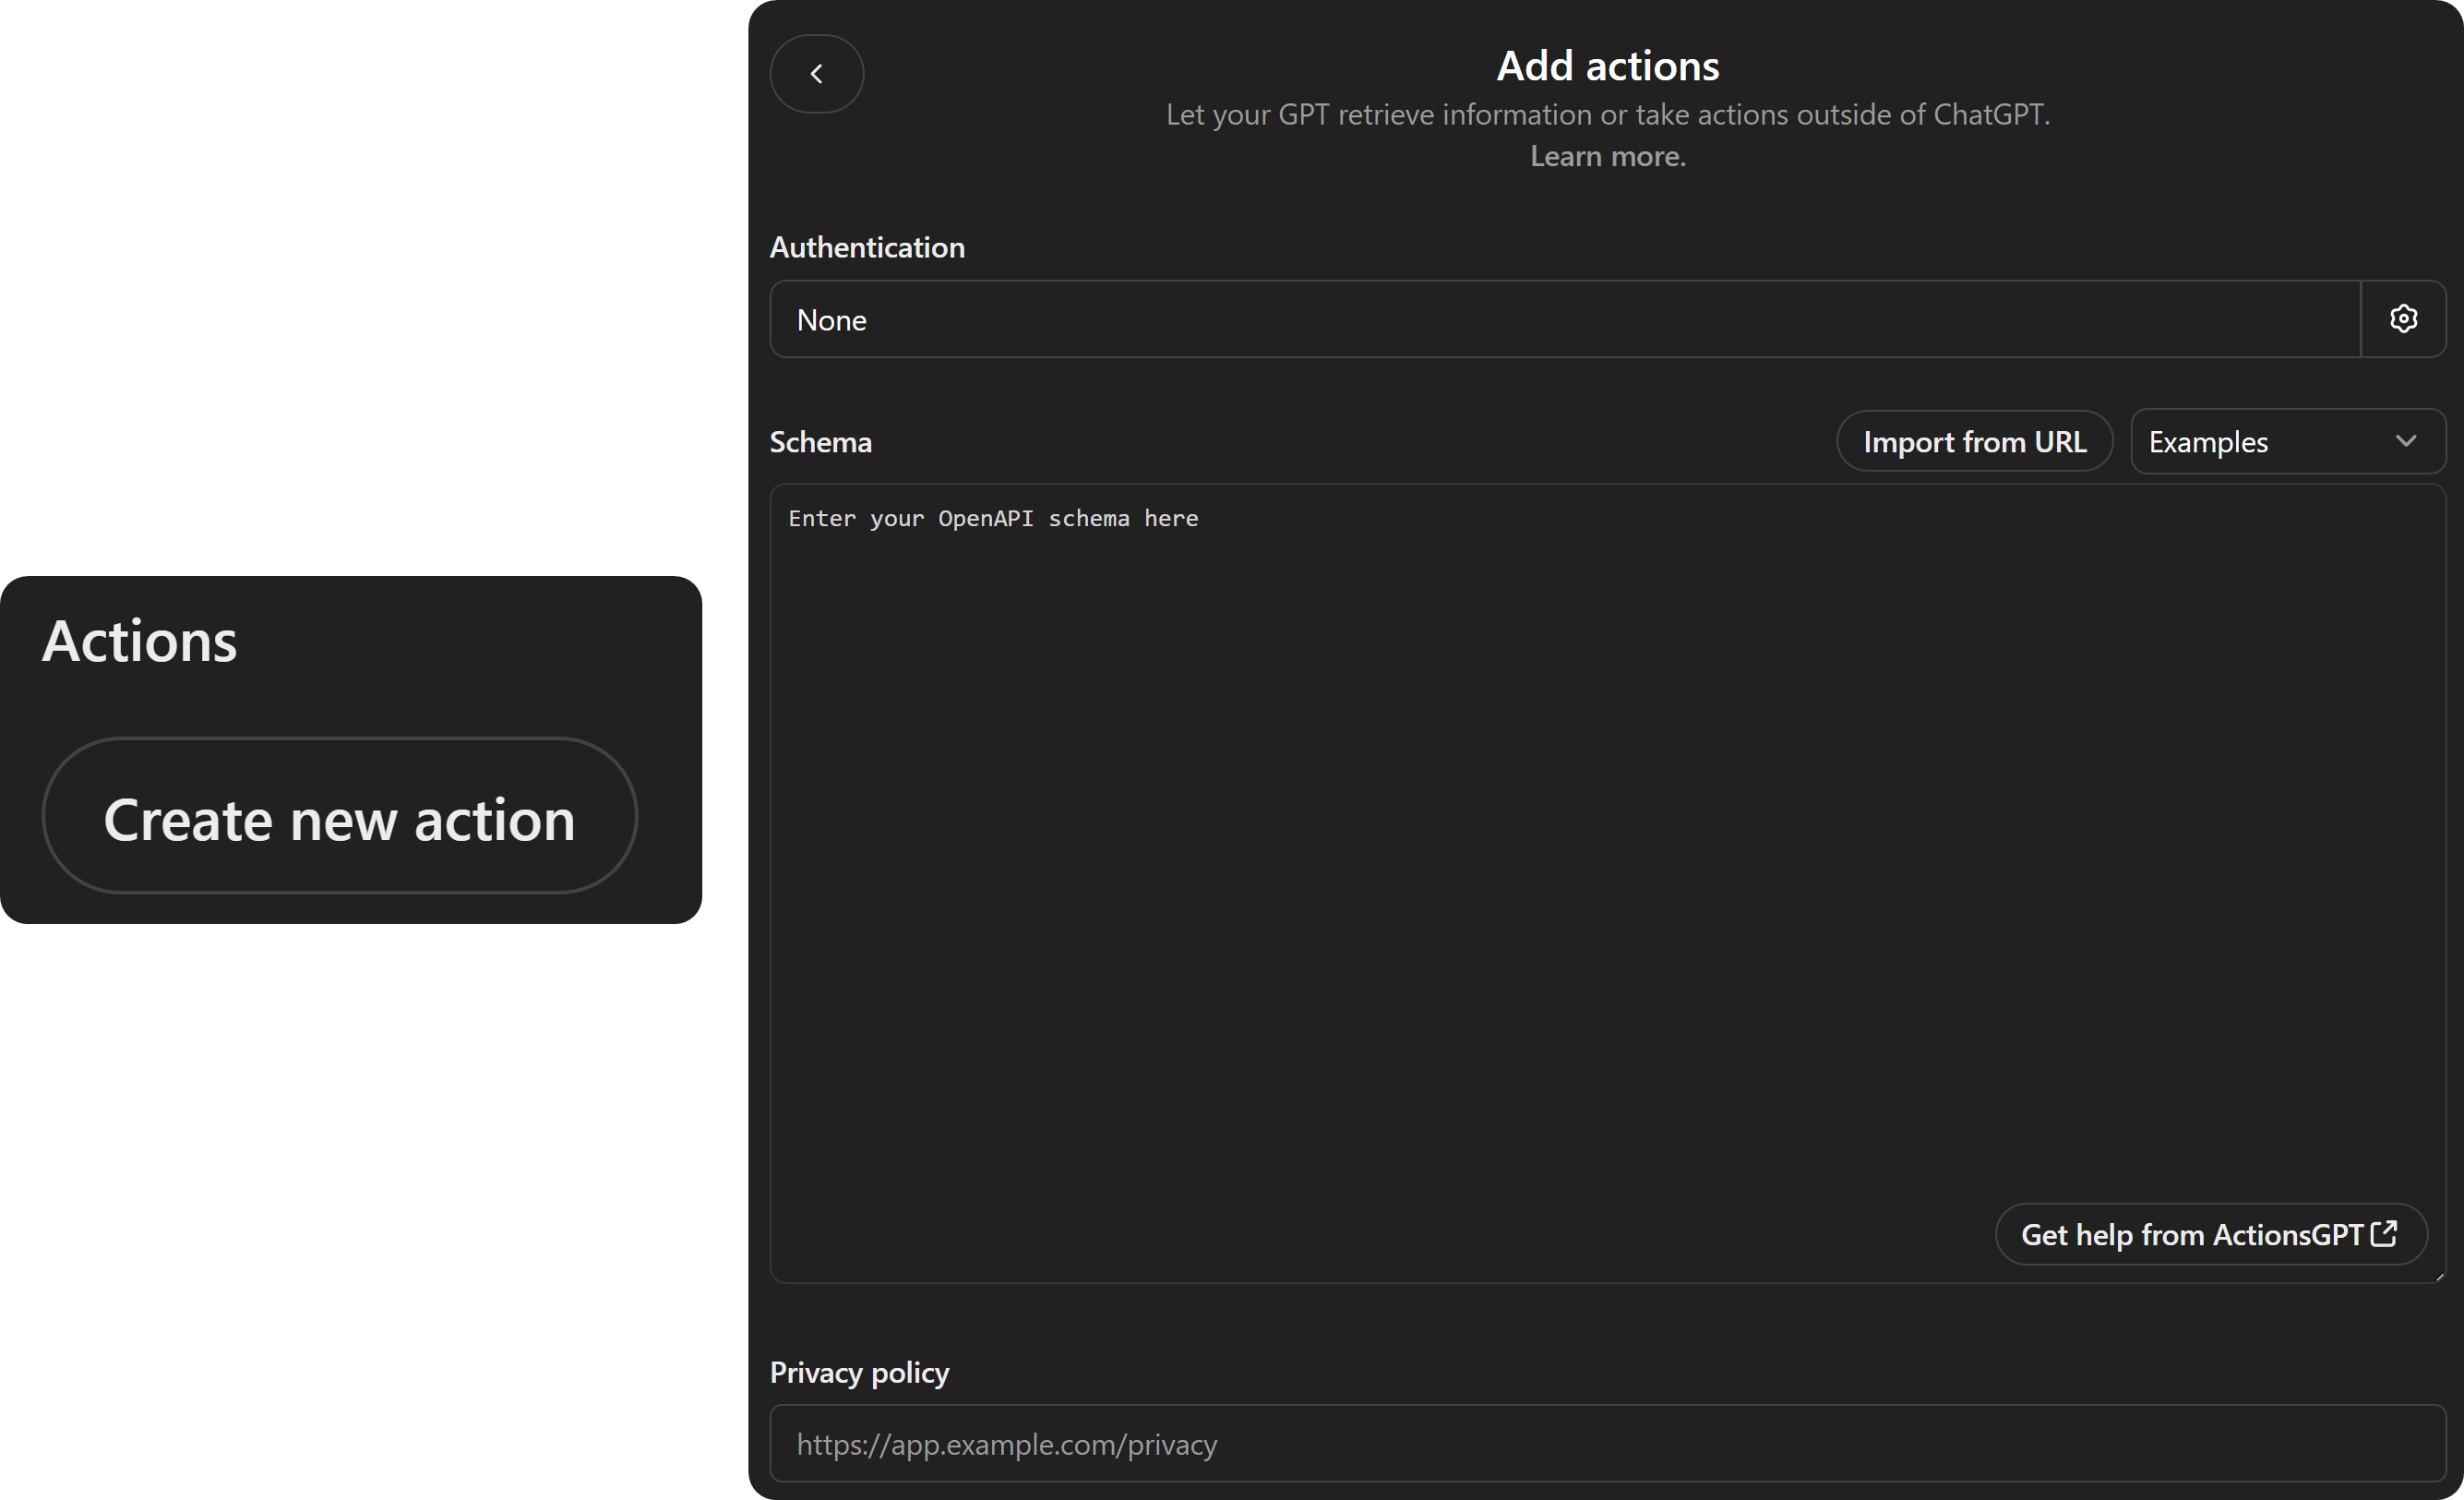
Task: Click the external link icon beside ActionsGPT
Action: coord(2385,1234)
